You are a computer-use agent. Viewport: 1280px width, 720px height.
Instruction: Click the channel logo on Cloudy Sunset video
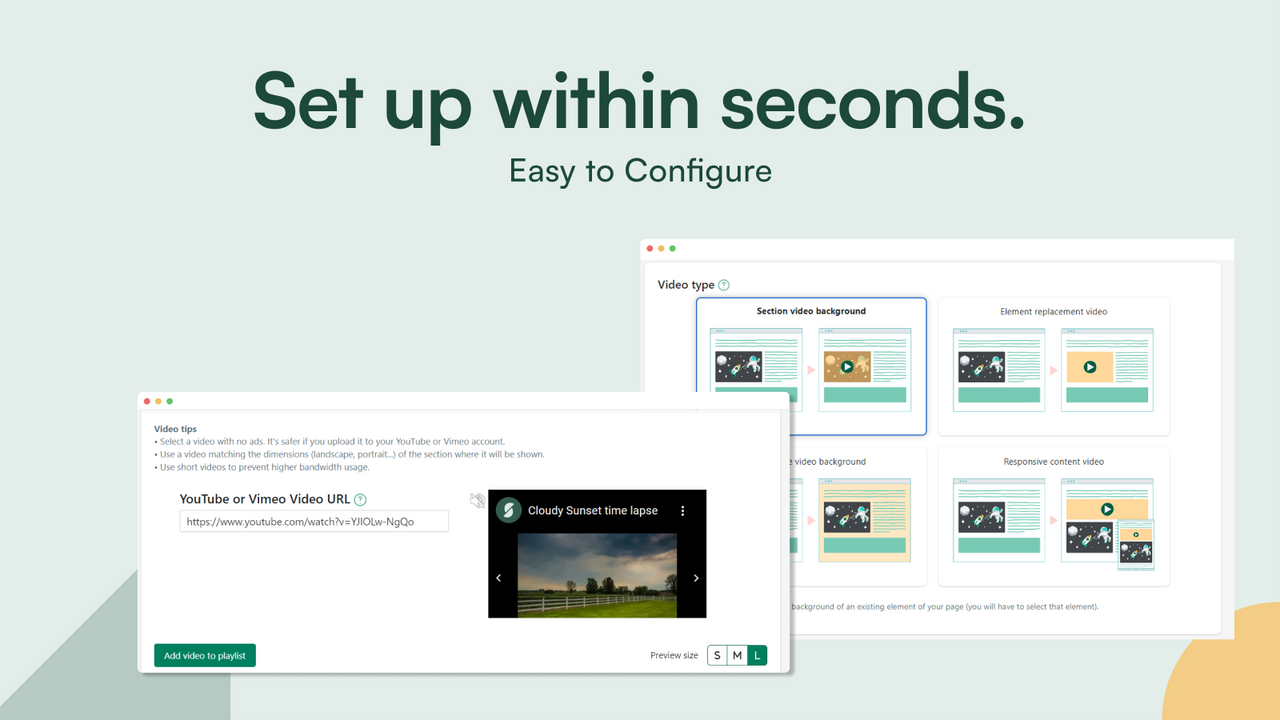(510, 510)
